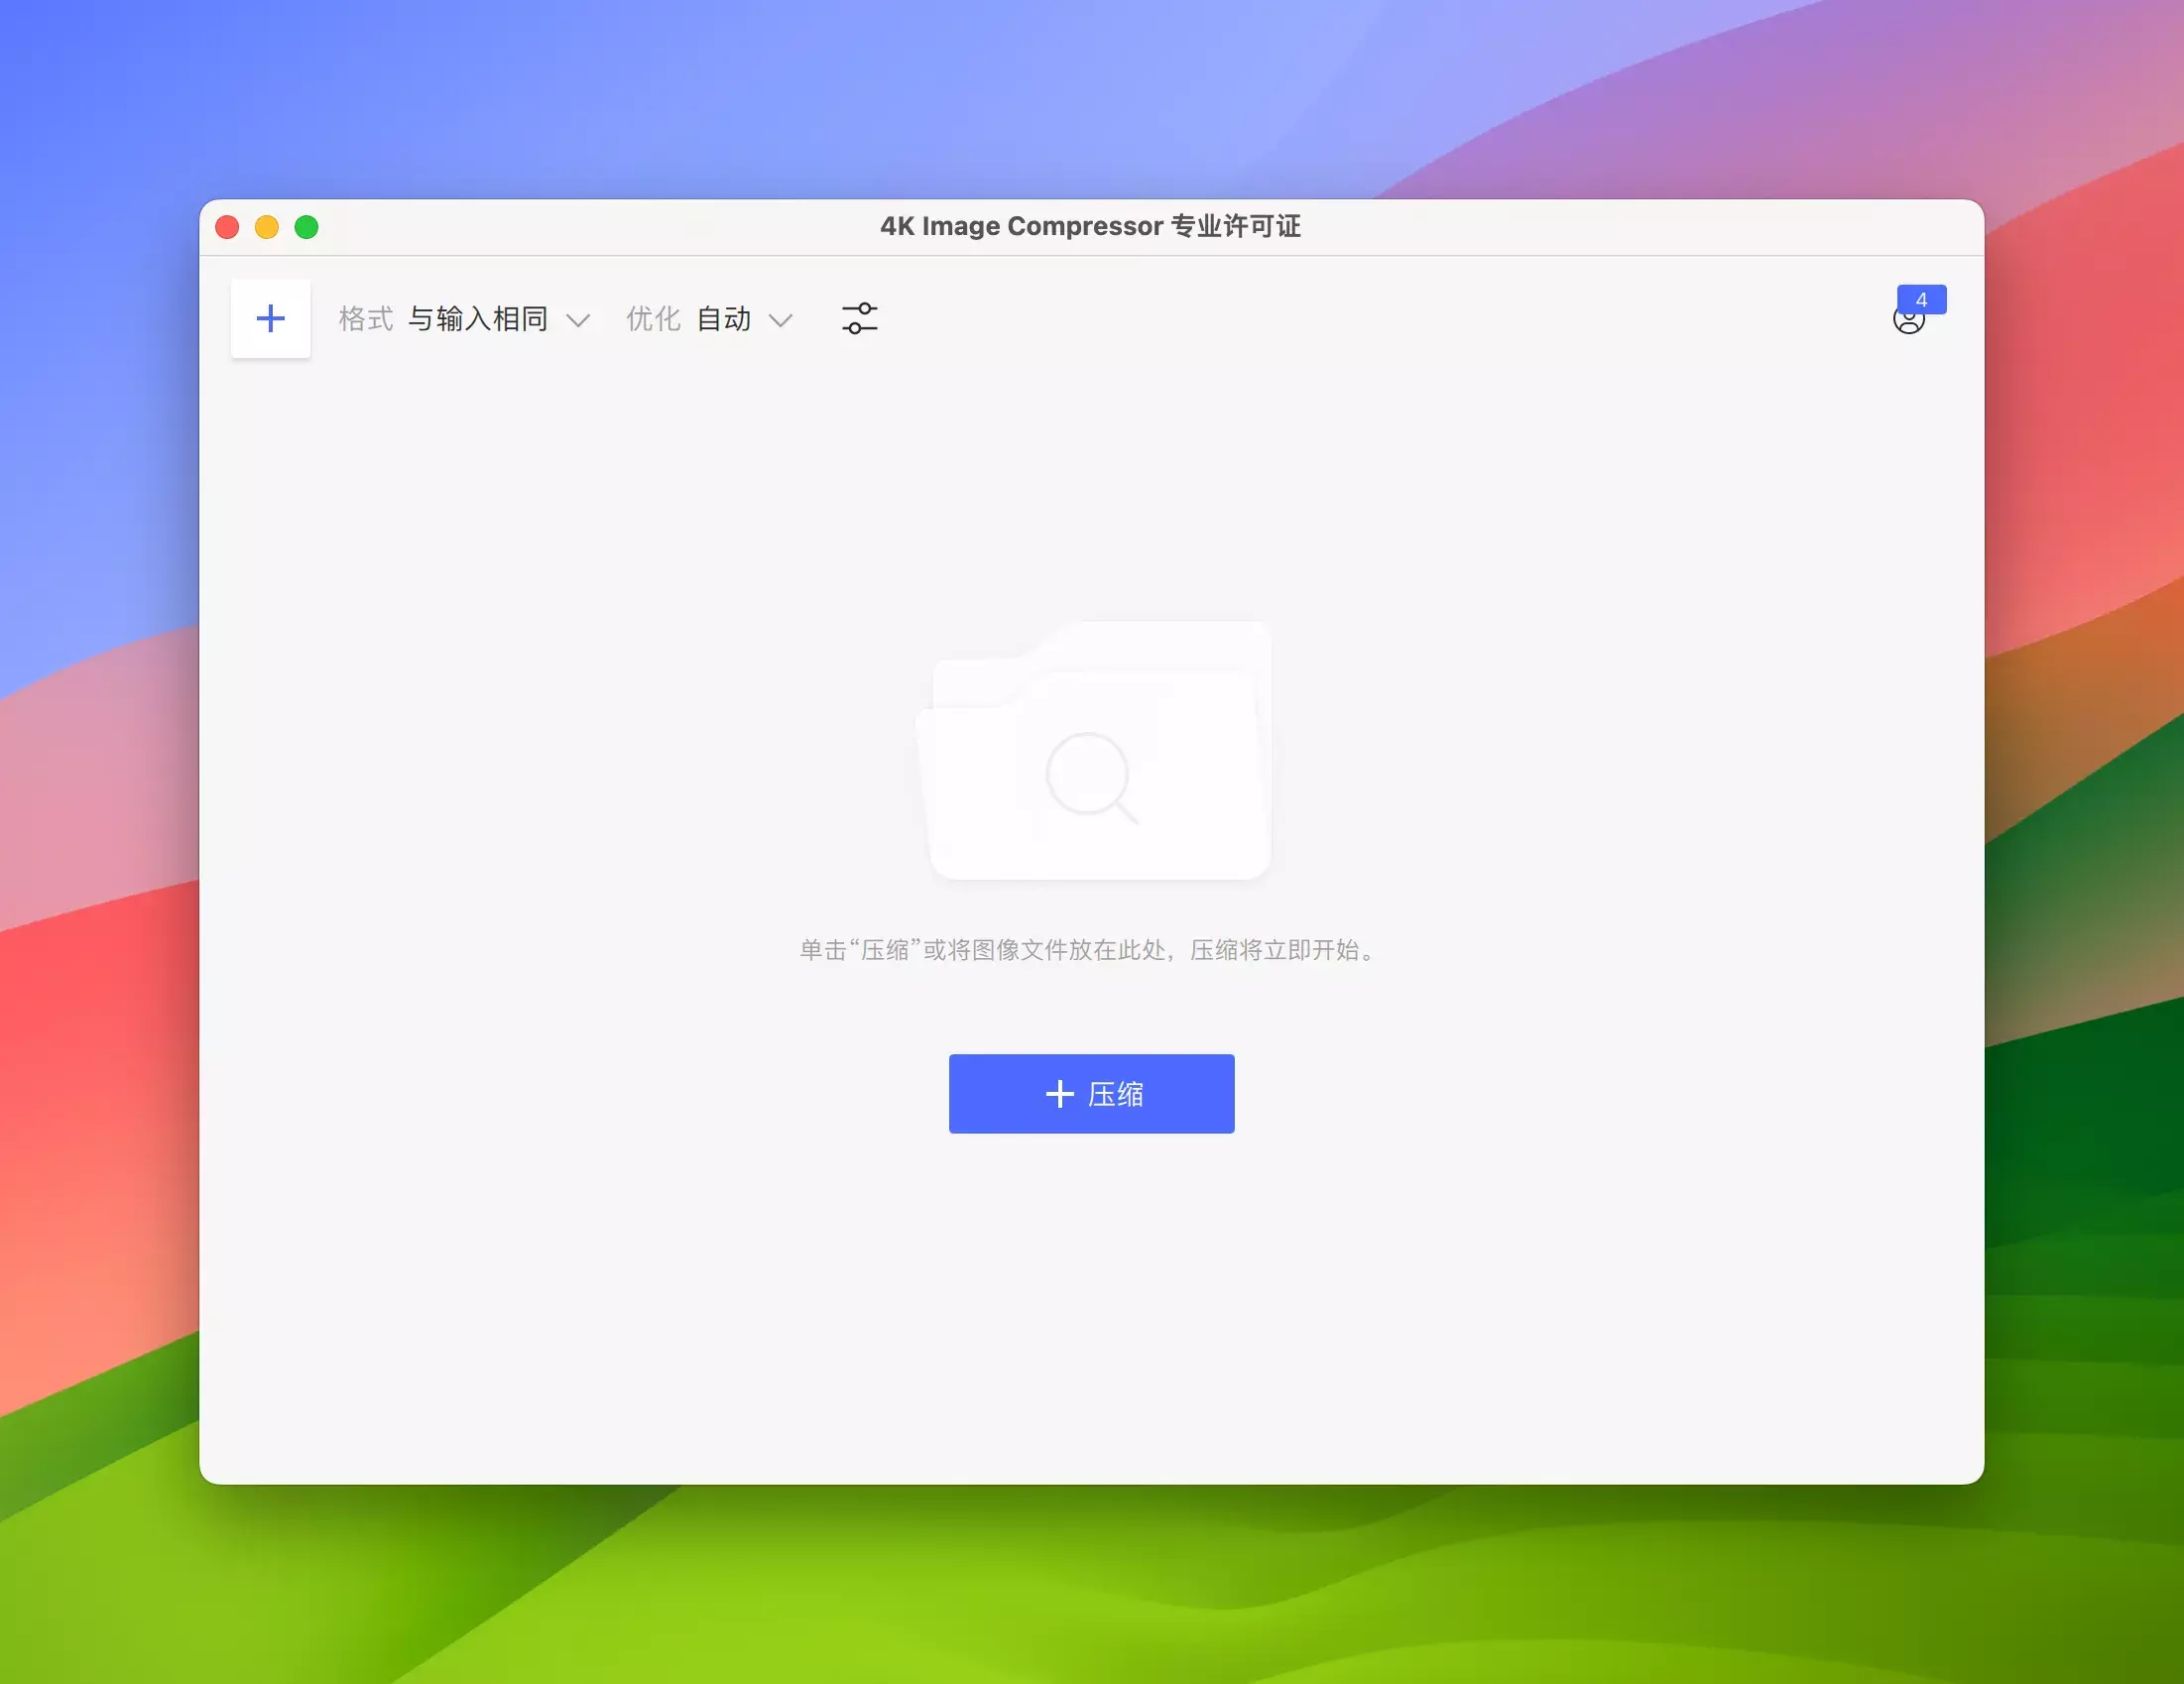Click the magnifying glass in the folder graphic
Screen dimensions: 2184x1684
point(1090,777)
